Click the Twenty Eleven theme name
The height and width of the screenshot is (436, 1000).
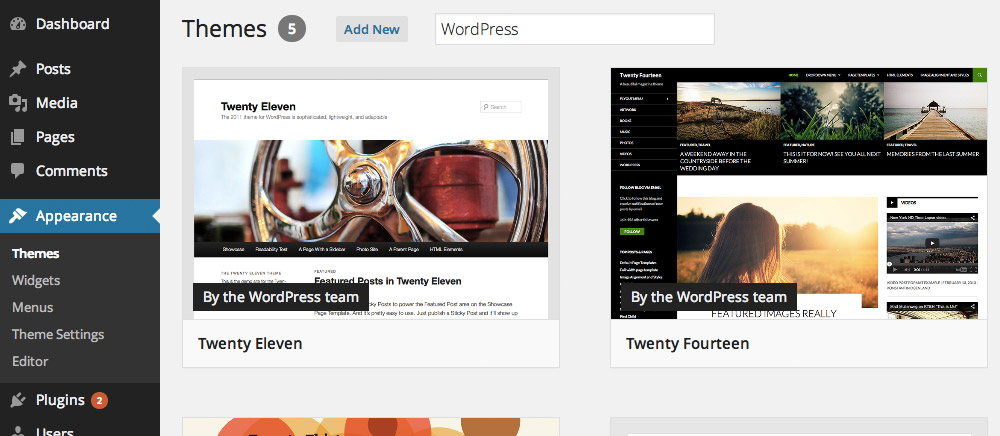250,344
